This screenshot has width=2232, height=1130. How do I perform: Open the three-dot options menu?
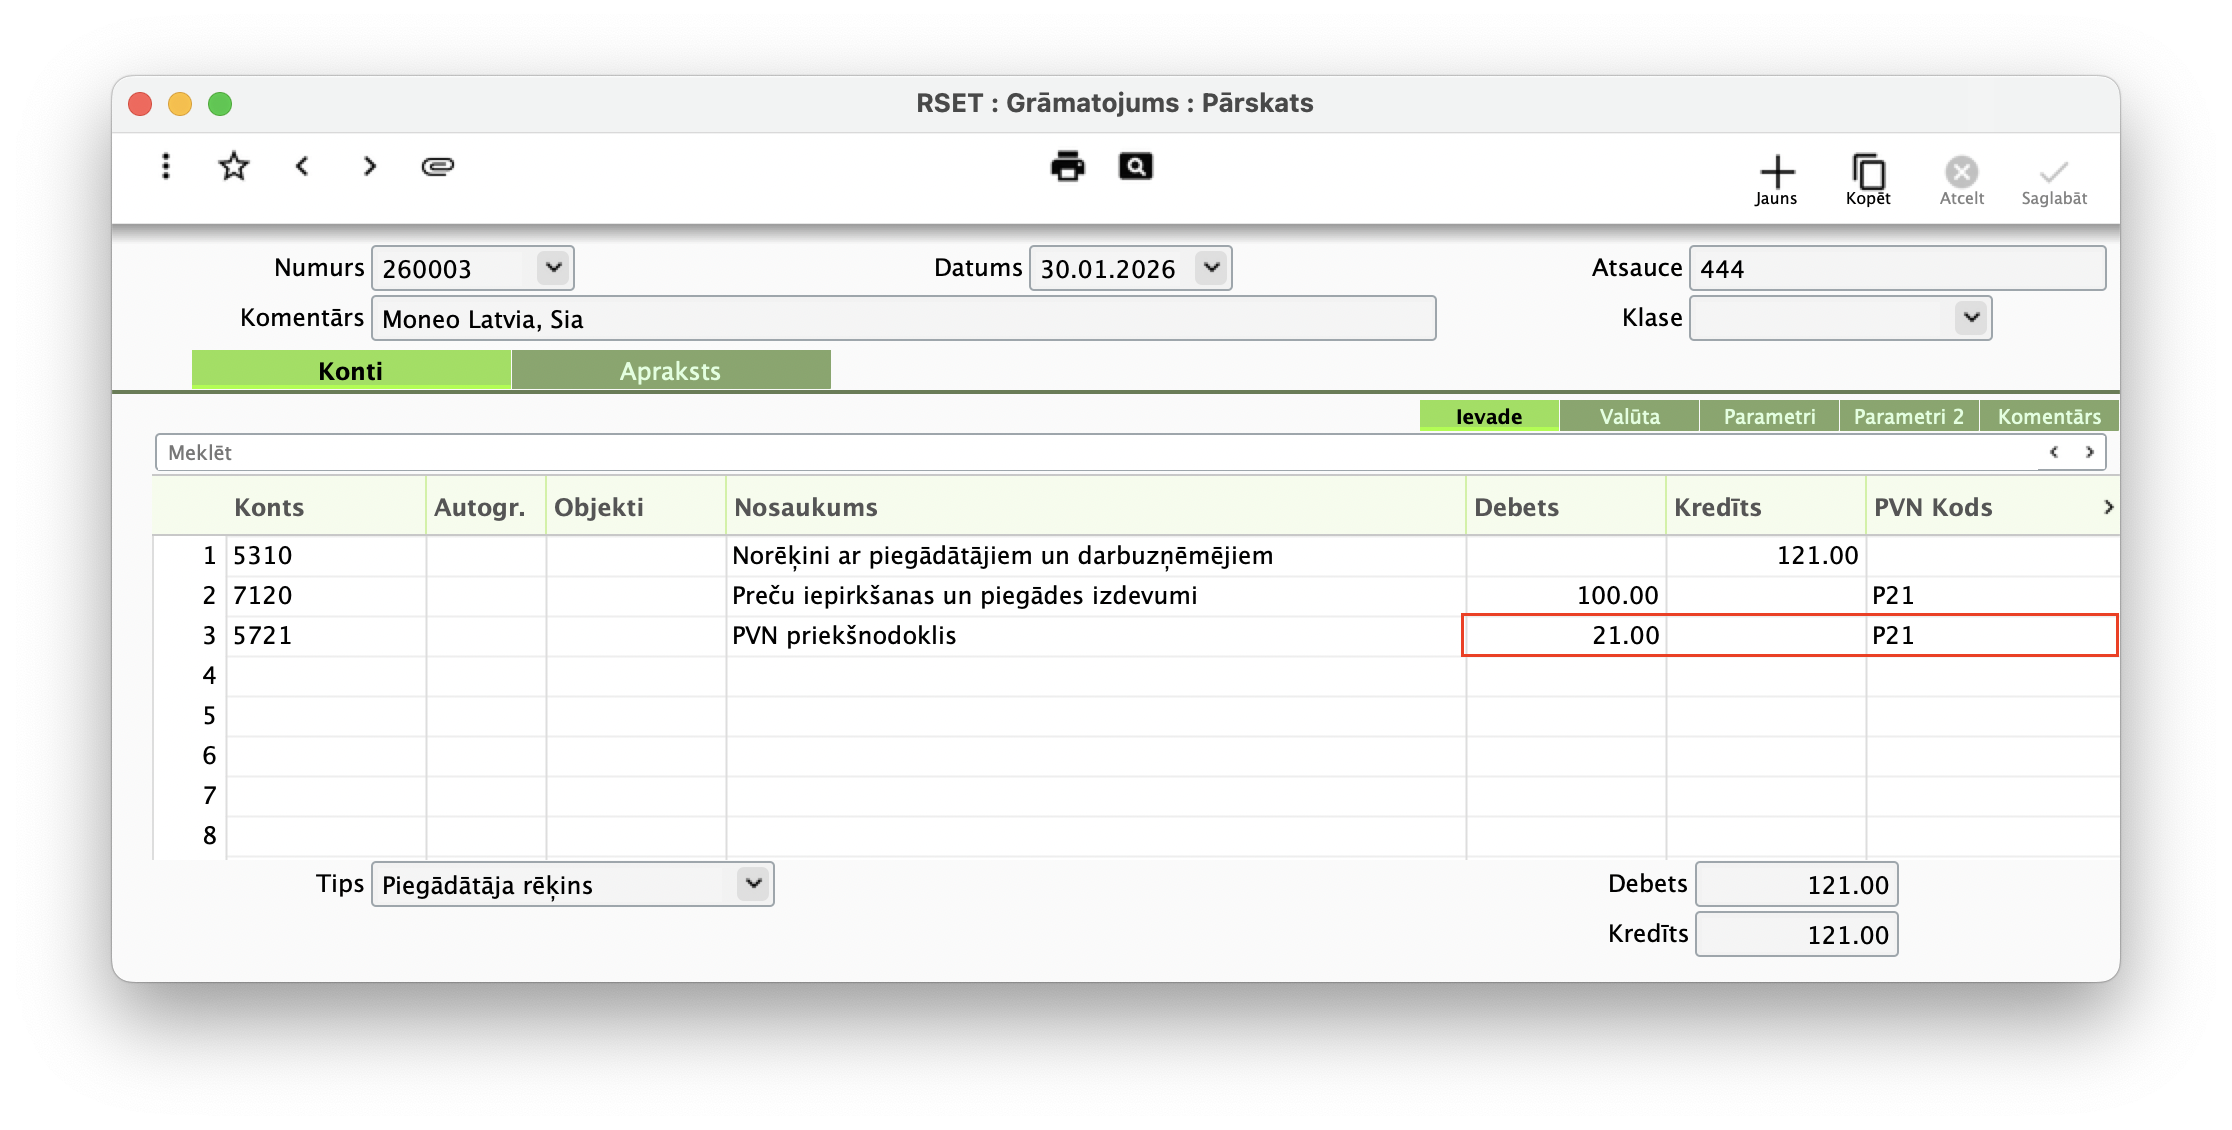tap(166, 166)
